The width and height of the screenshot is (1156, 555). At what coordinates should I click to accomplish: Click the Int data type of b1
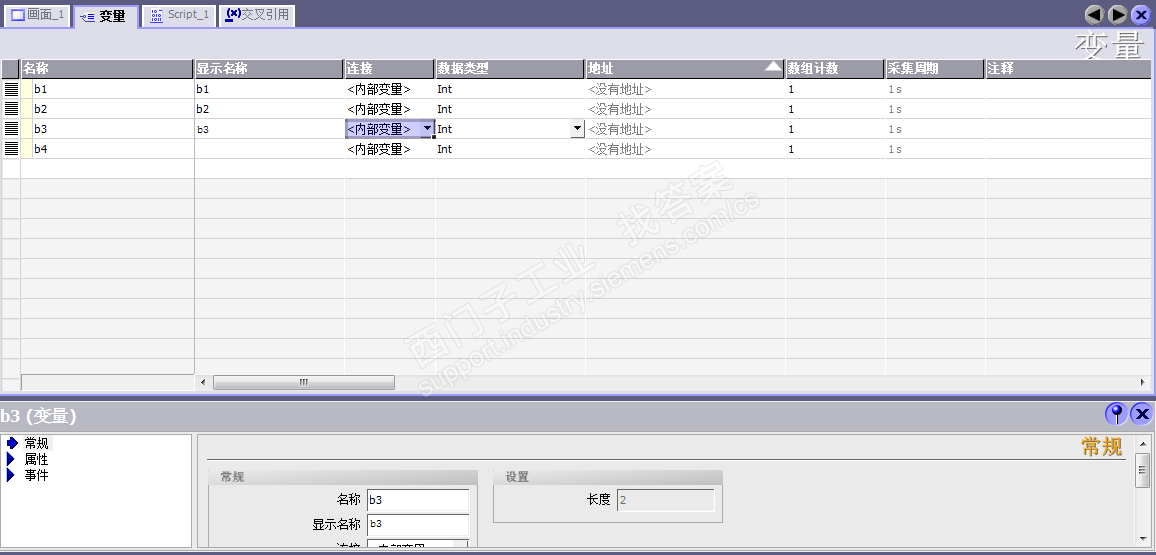click(510, 89)
